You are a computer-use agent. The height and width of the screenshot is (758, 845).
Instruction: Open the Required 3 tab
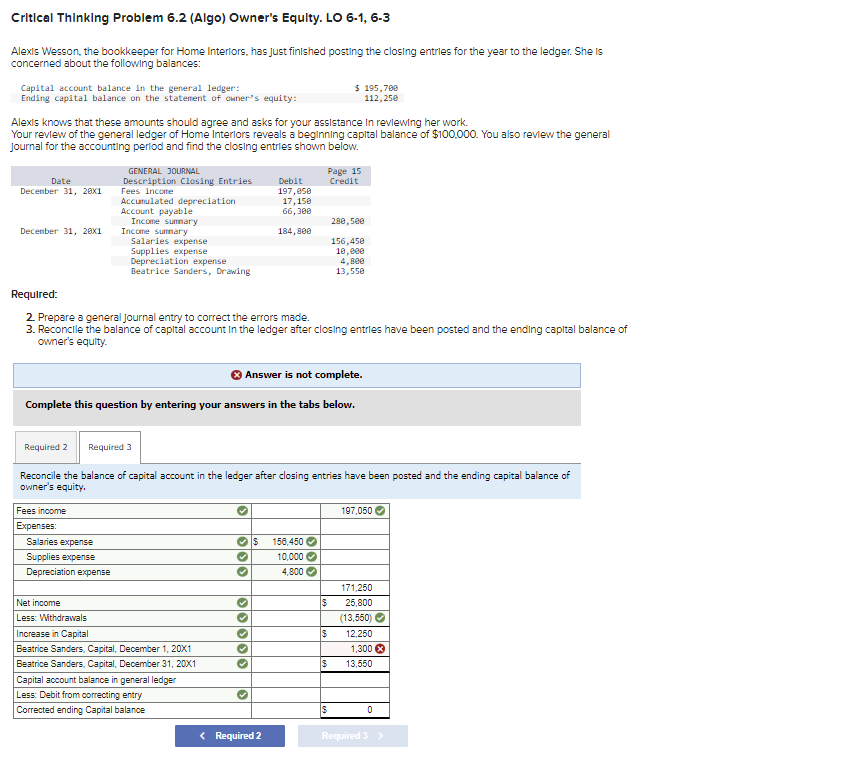tap(109, 447)
